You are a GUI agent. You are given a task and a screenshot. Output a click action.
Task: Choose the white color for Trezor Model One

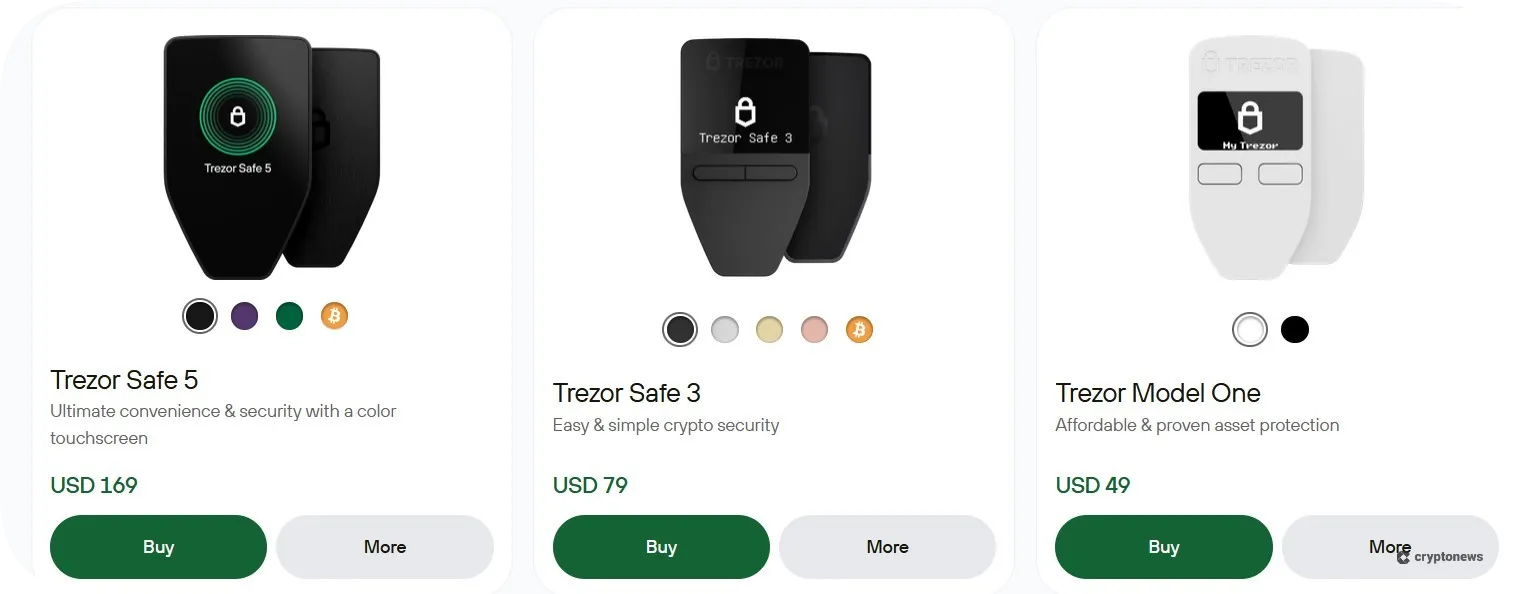[x=1250, y=329]
